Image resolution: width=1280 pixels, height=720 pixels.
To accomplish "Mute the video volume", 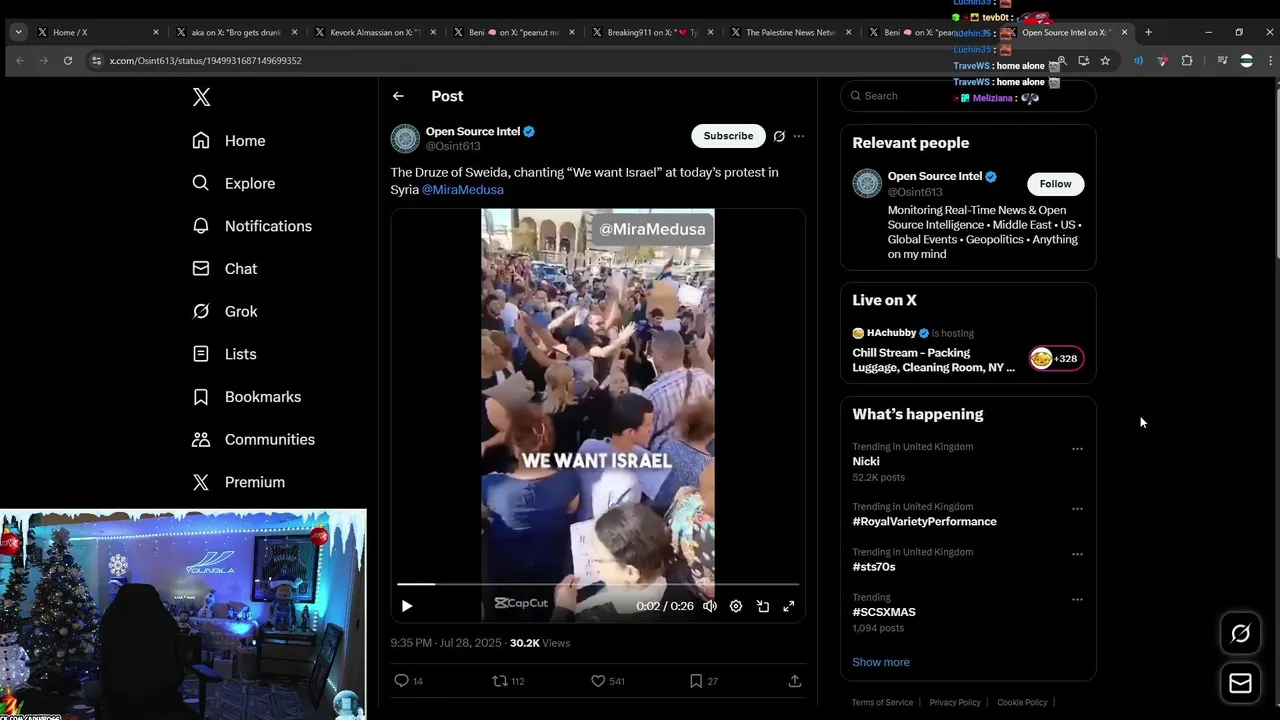I will coord(710,606).
